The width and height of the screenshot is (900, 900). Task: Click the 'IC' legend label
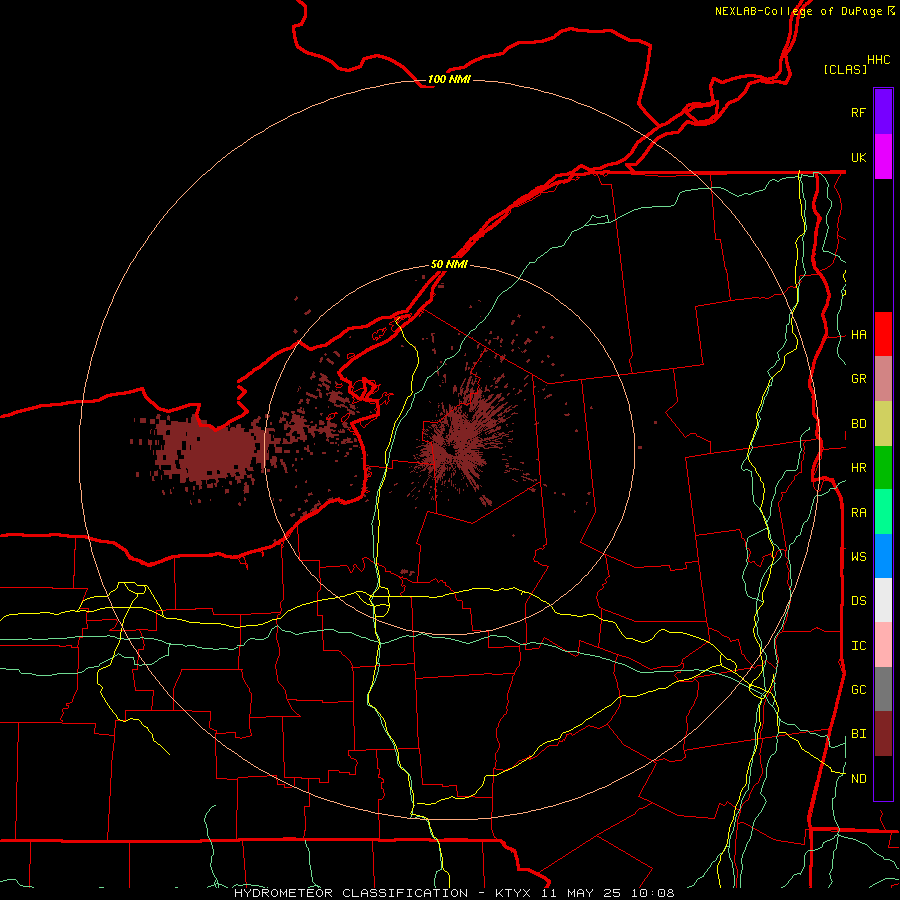point(858,646)
